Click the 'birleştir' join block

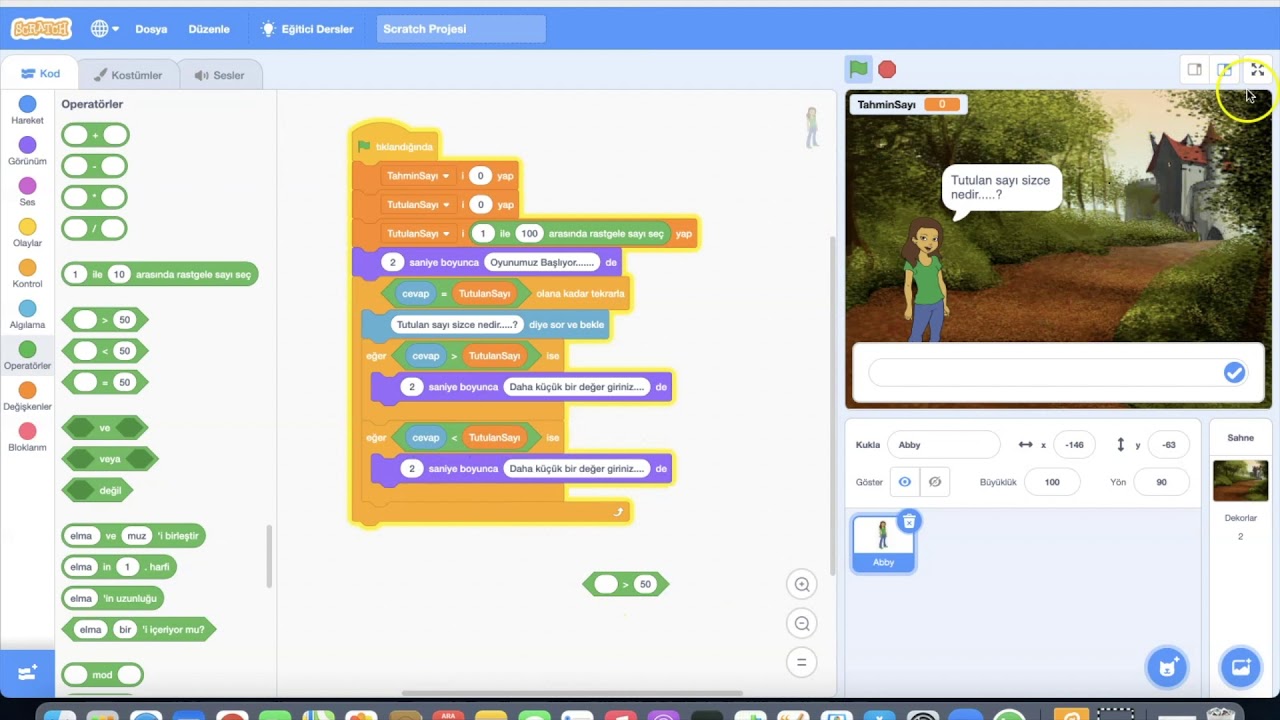pos(133,536)
